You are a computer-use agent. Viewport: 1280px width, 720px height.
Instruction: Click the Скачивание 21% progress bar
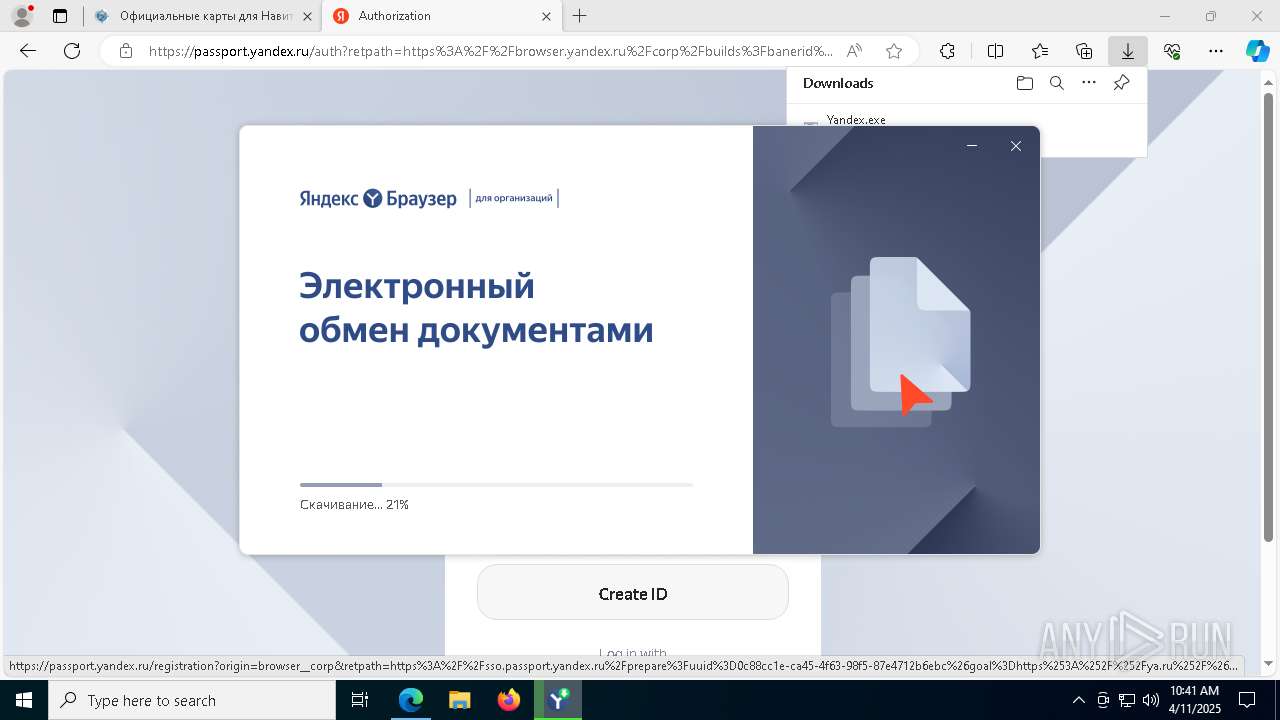click(496, 485)
